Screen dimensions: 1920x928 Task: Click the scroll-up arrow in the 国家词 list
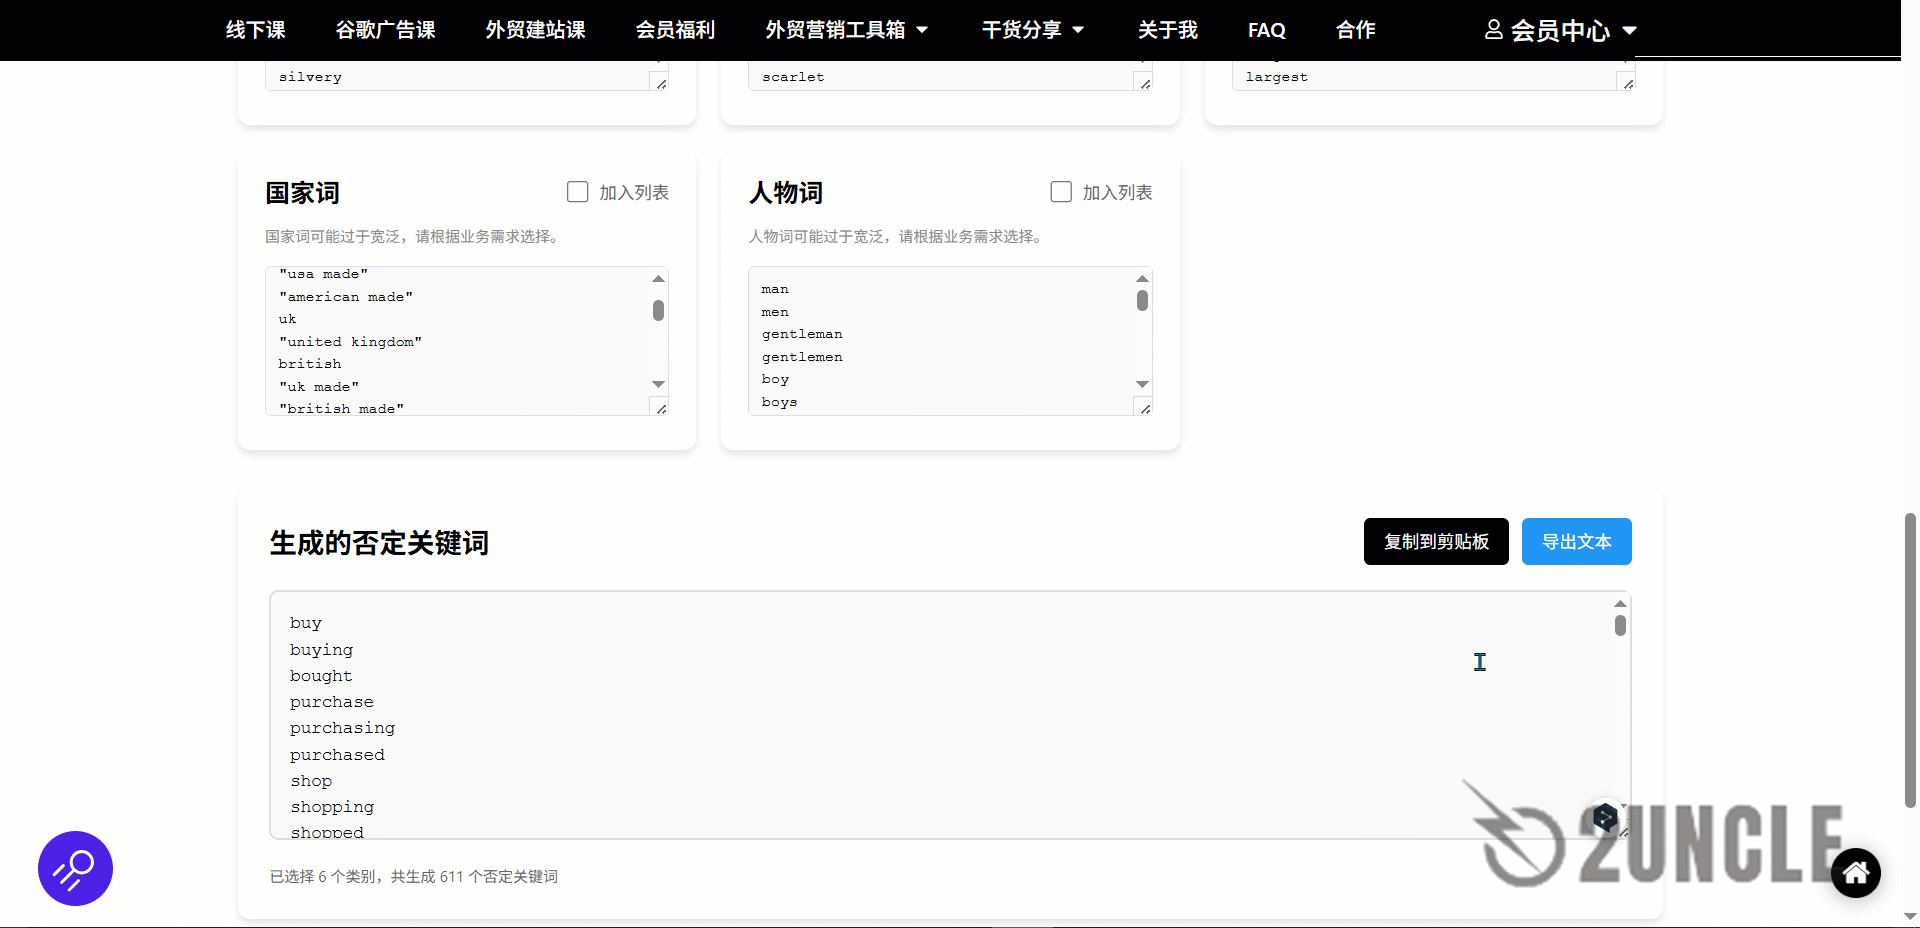[658, 279]
